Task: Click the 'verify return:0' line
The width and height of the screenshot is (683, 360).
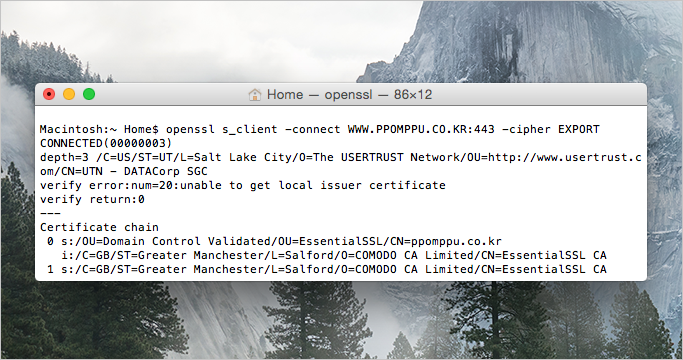Action: [92, 199]
